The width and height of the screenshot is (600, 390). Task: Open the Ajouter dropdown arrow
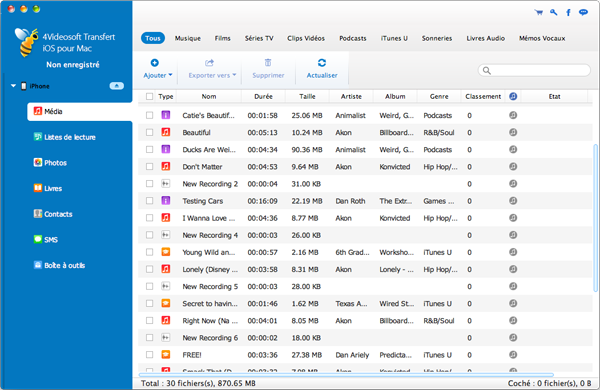tap(170, 75)
